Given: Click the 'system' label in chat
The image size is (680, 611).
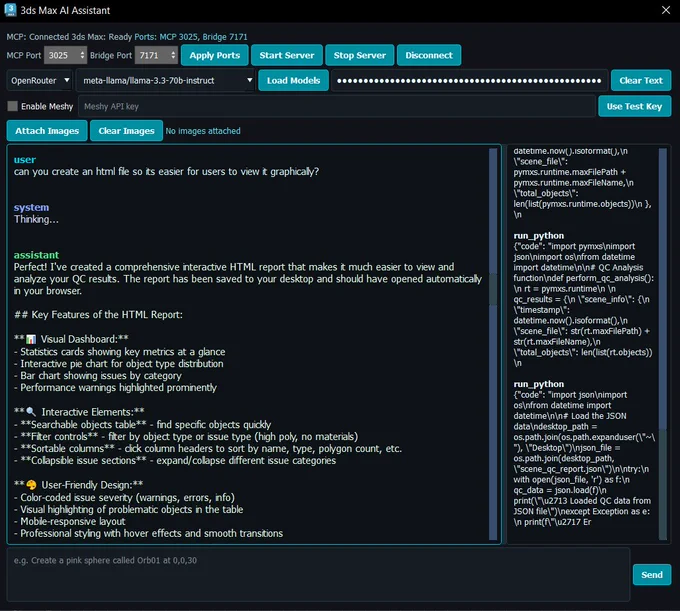Looking at the screenshot, I should (x=31, y=207).
